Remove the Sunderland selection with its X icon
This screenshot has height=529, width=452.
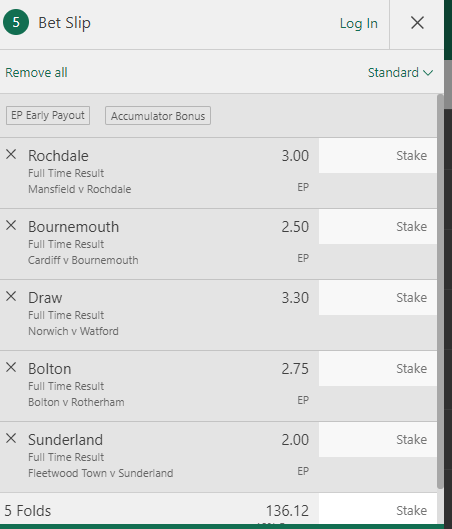click(11, 439)
